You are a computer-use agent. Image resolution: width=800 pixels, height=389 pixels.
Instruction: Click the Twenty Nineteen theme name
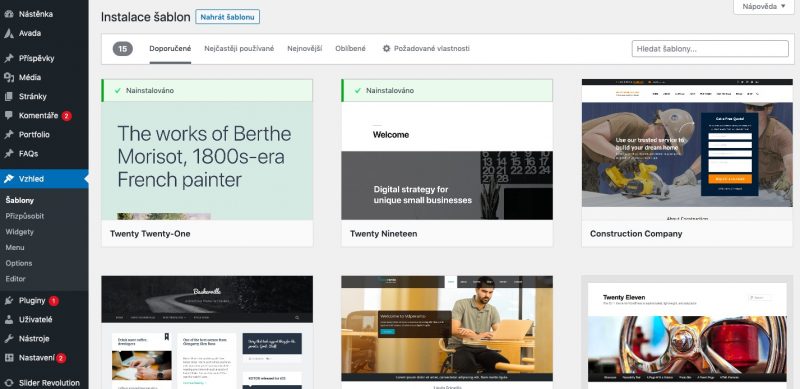[383, 234]
